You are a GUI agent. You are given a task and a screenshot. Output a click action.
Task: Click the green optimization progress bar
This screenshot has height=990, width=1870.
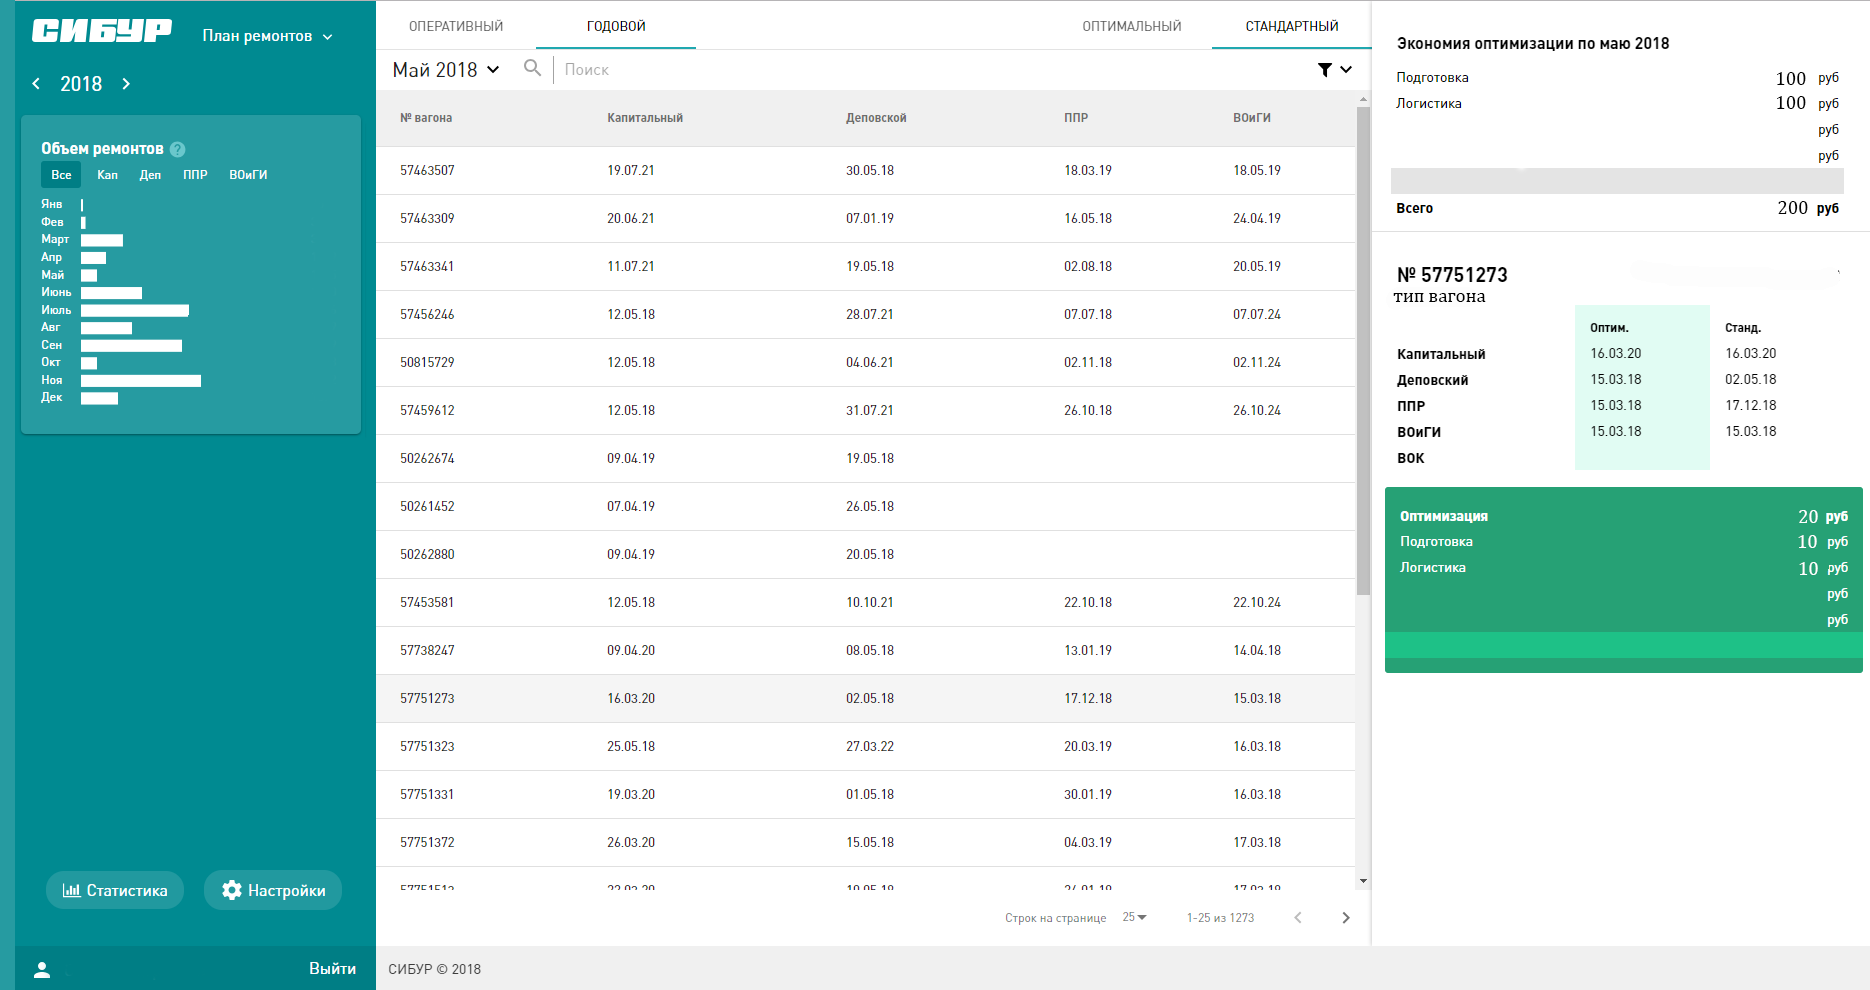coord(1624,645)
